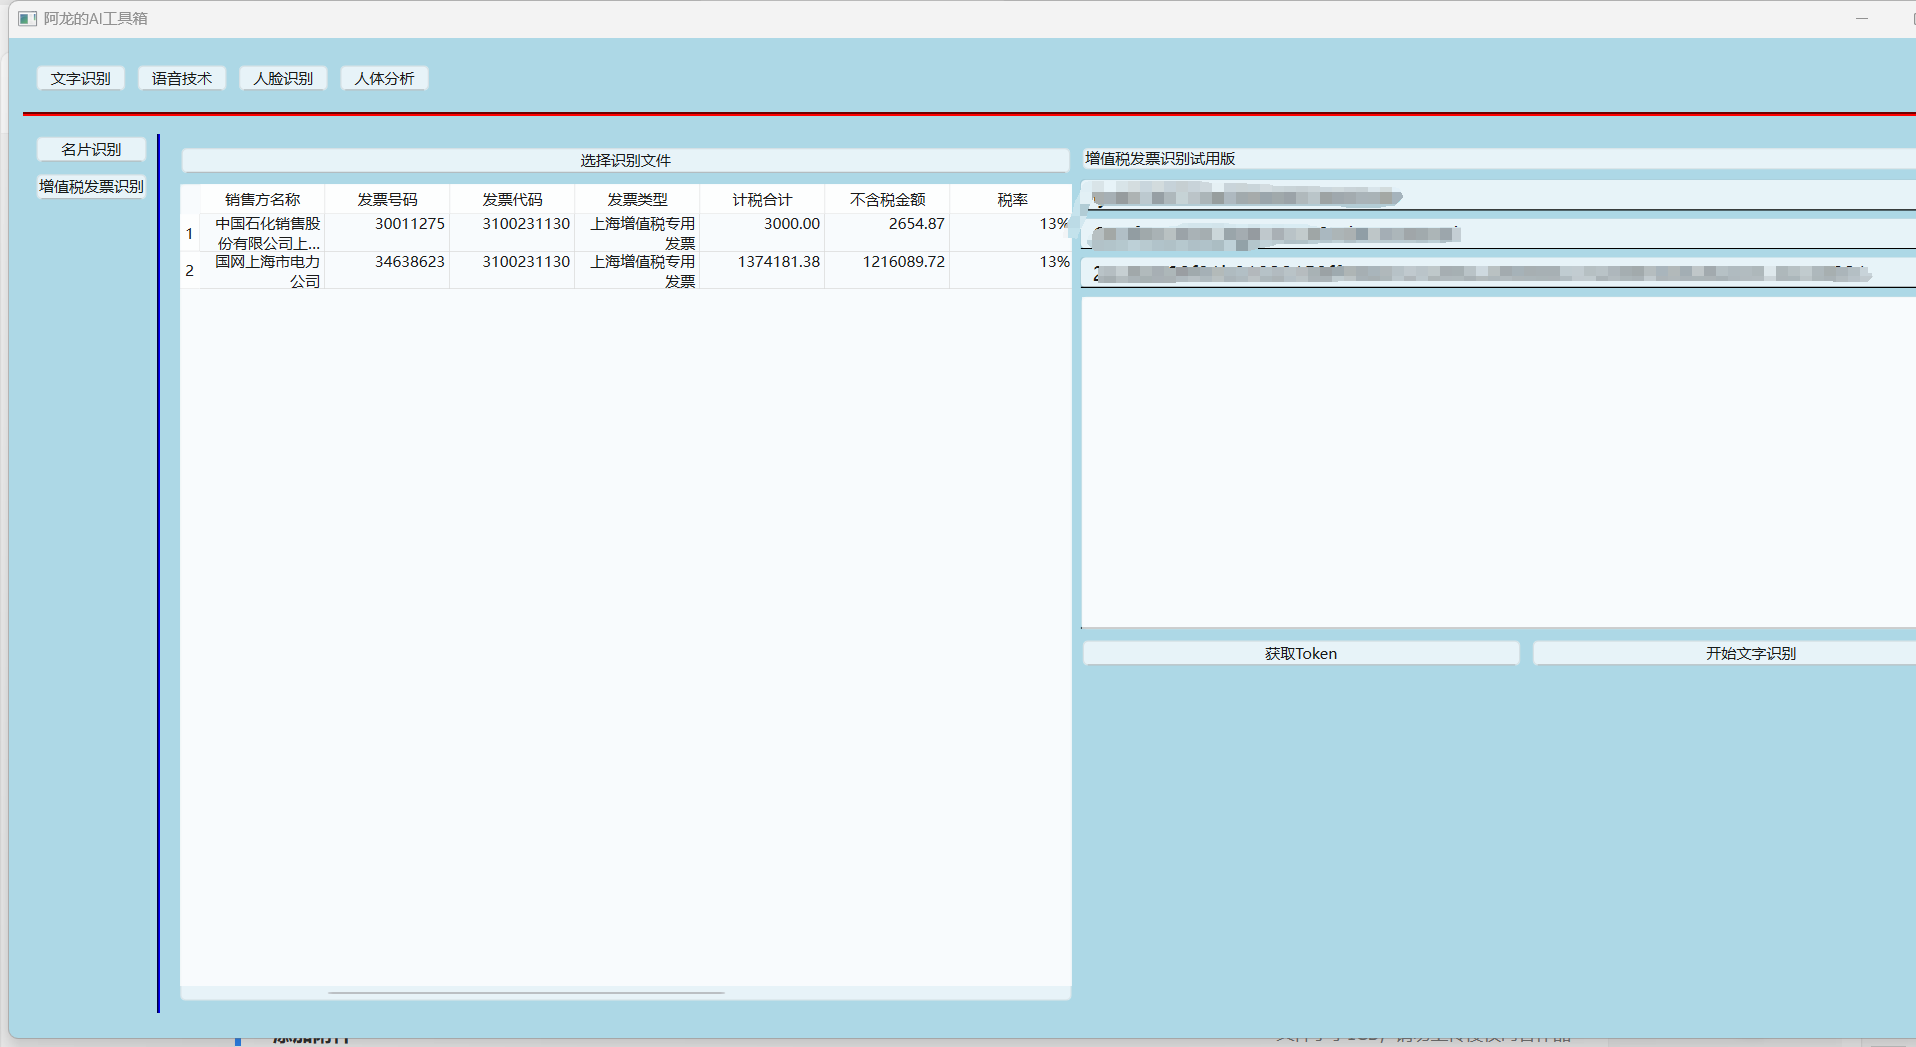Focus the second blurred input field
This screenshot has width=1916, height=1047.
pyautogui.click(x=1498, y=234)
